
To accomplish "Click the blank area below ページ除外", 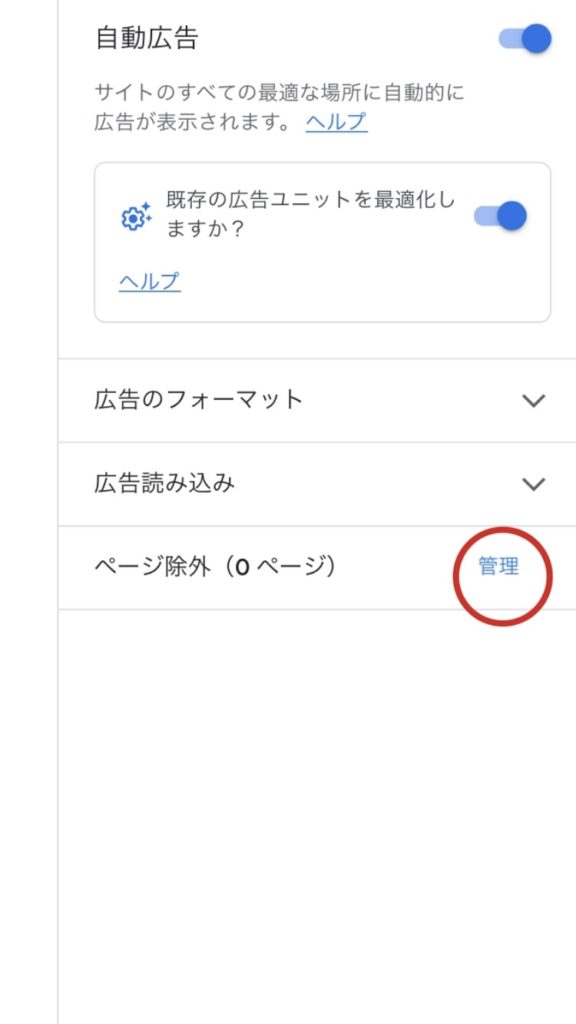I will (317, 816).
